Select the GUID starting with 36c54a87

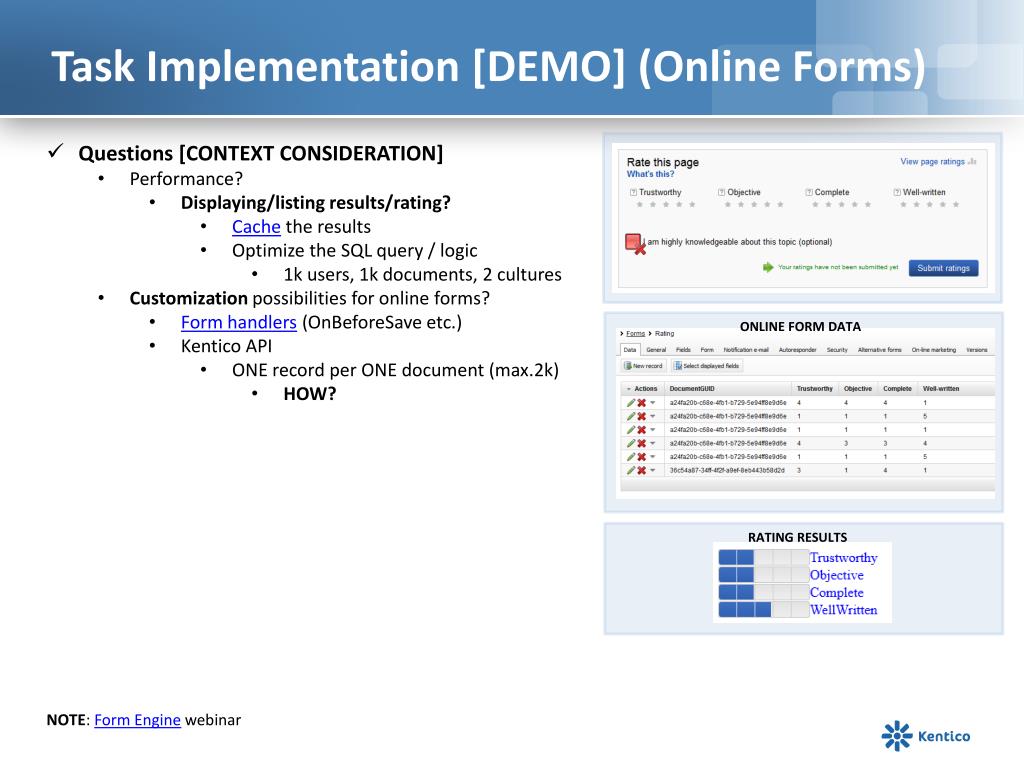(727, 470)
